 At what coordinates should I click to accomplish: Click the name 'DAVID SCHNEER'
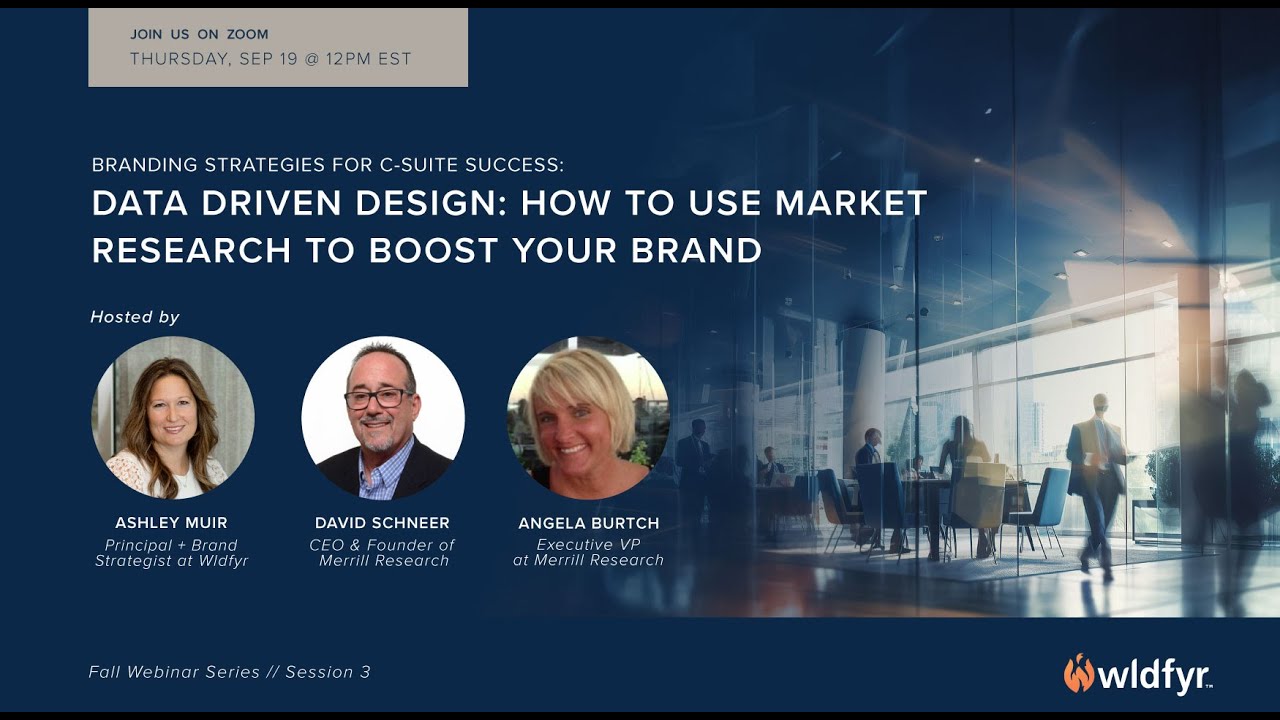pyautogui.click(x=382, y=523)
